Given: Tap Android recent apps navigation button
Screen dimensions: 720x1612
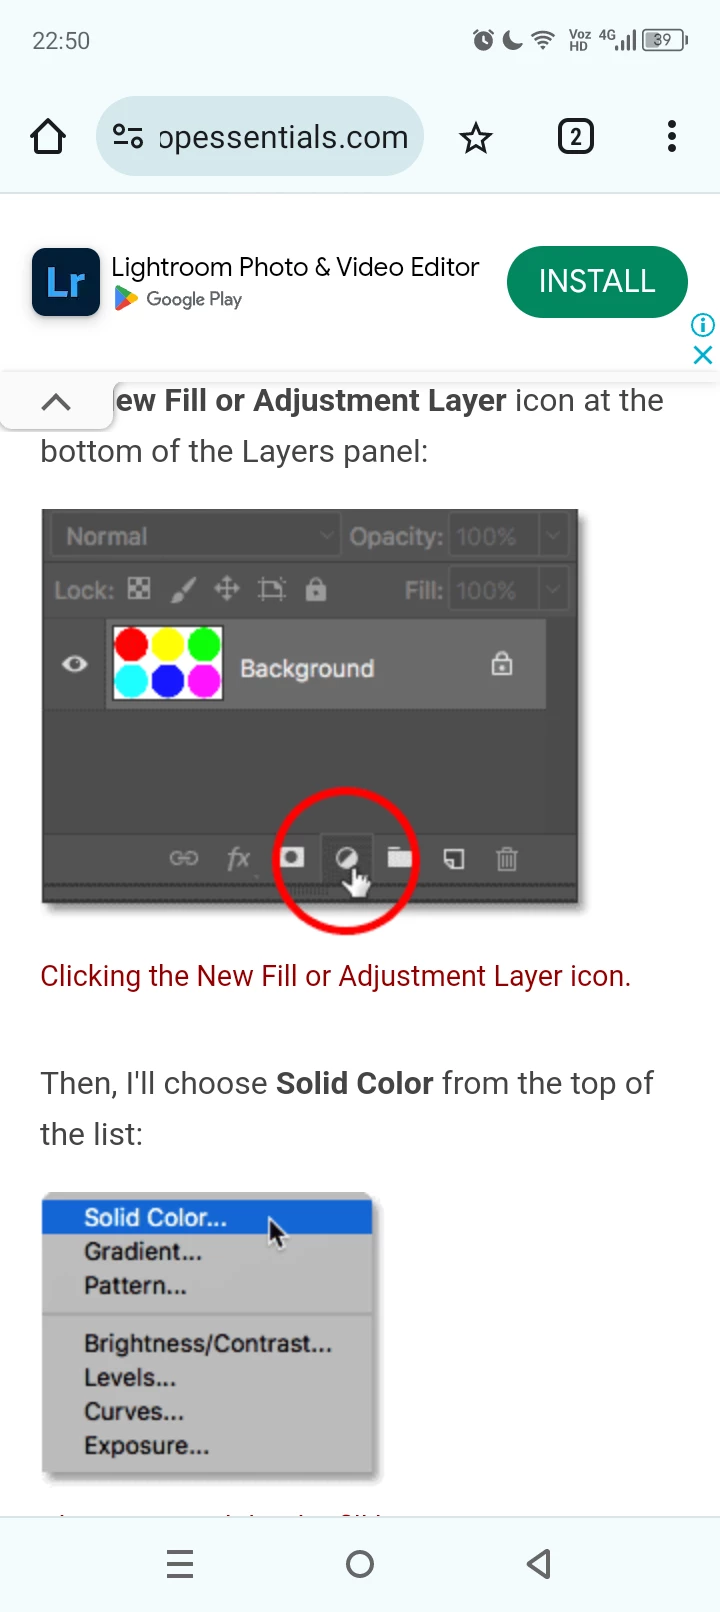Looking at the screenshot, I should click(x=180, y=1564).
